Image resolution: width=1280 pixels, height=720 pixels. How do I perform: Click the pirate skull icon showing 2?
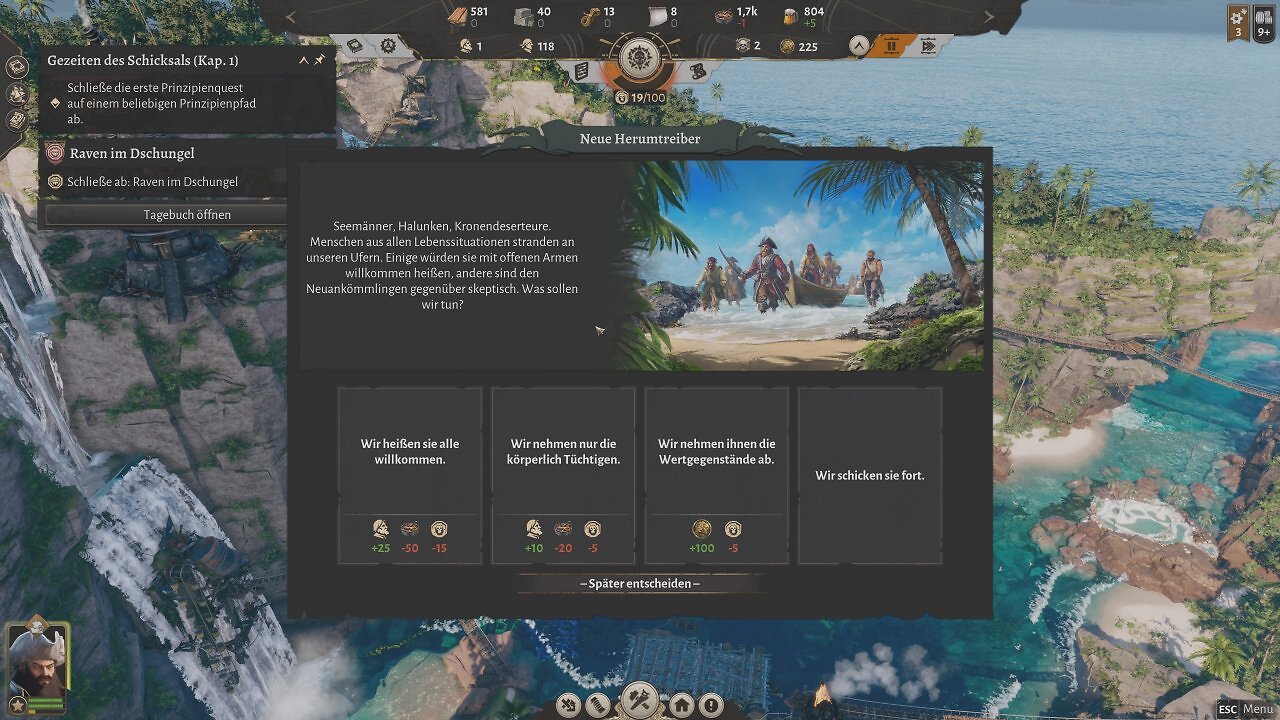coord(743,46)
